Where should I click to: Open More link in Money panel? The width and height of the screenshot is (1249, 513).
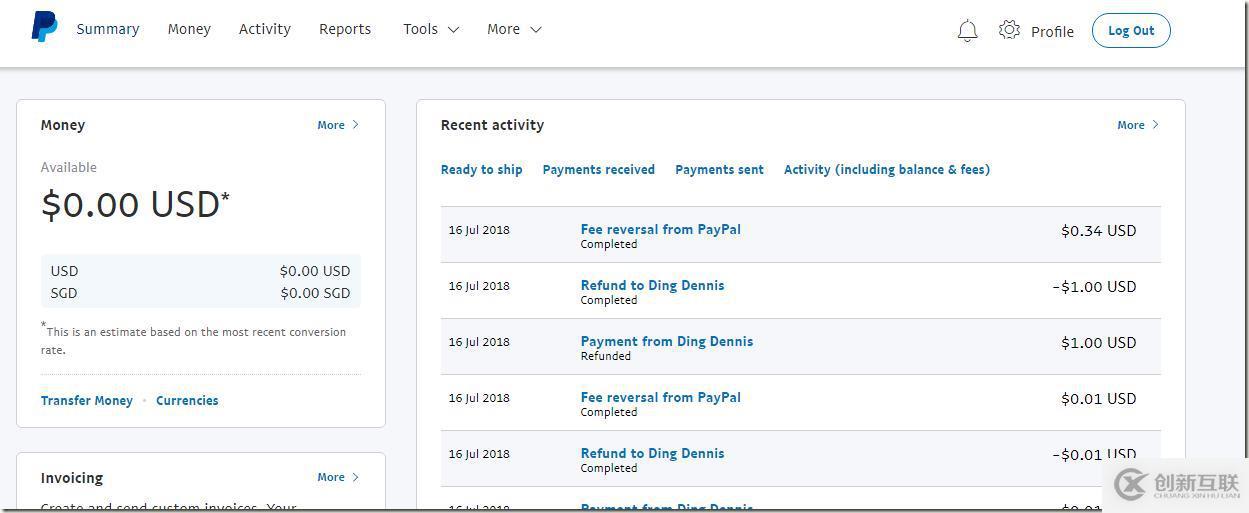point(331,125)
